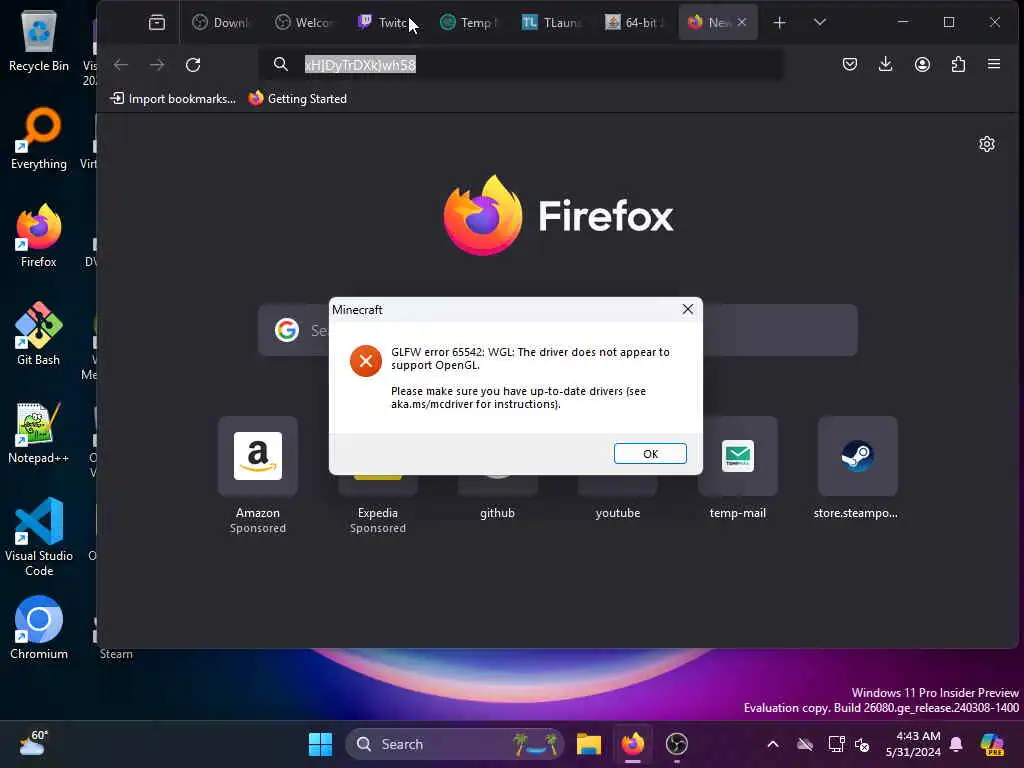Switch to the Temp mail tab
Screen dimensions: 1024x768
click(468, 23)
